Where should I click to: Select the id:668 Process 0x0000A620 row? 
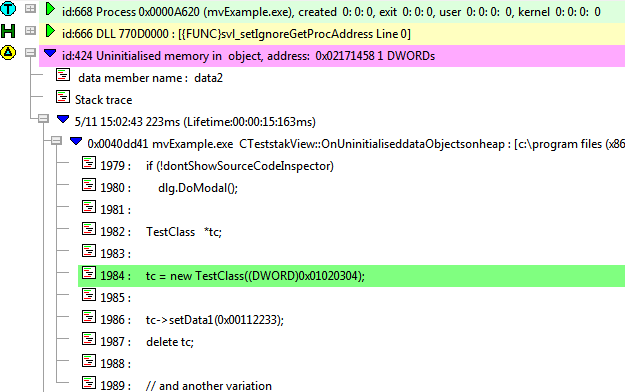pyautogui.click(x=332, y=12)
